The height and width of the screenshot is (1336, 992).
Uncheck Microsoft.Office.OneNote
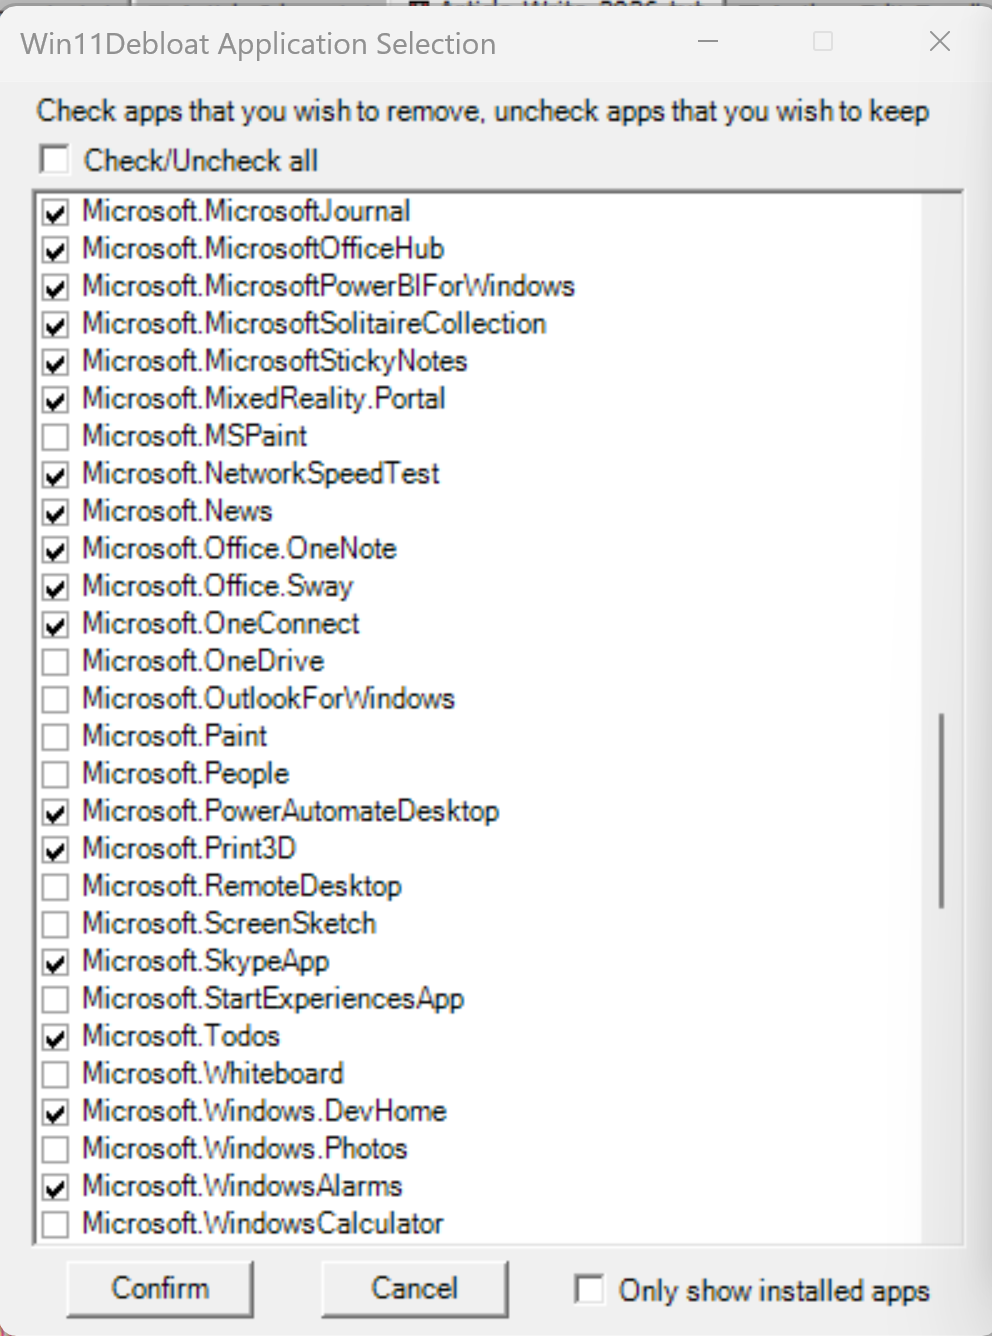(x=56, y=550)
